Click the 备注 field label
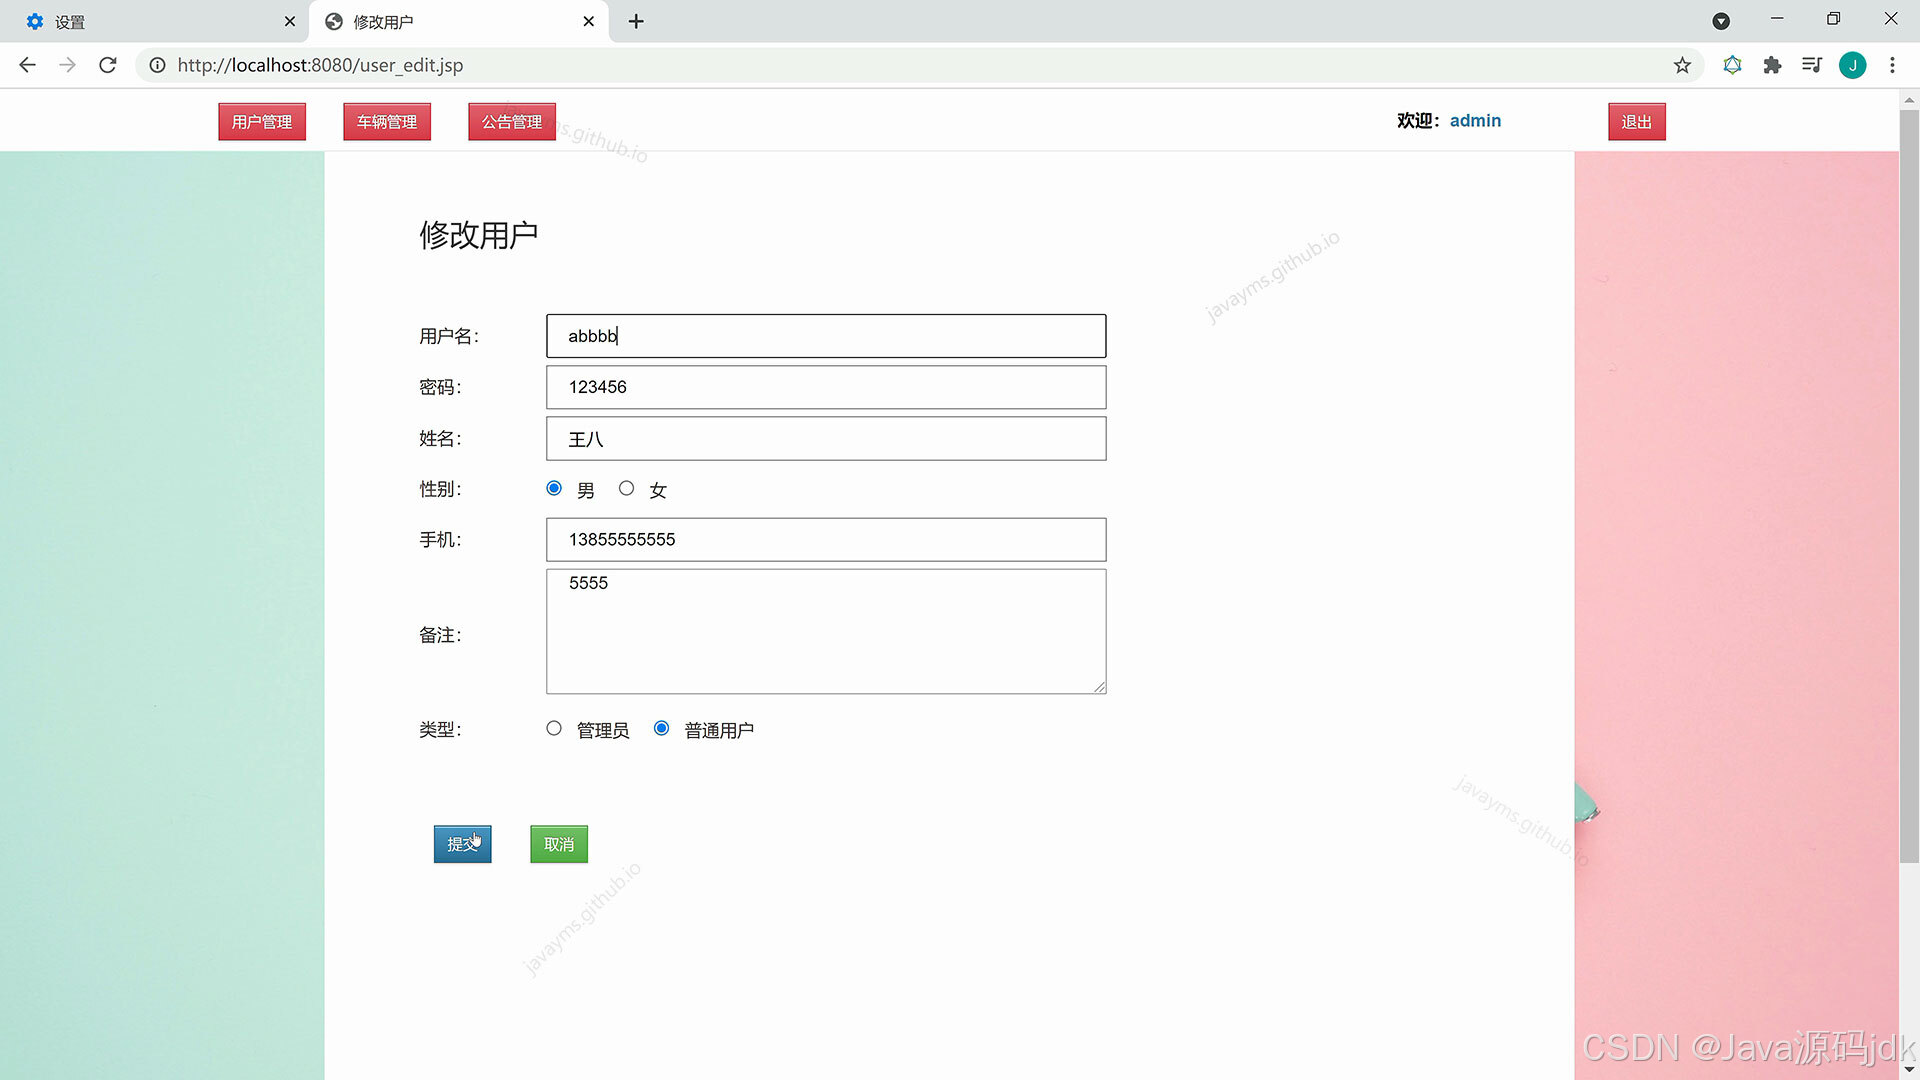This screenshot has height=1080, width=1920. tap(440, 635)
